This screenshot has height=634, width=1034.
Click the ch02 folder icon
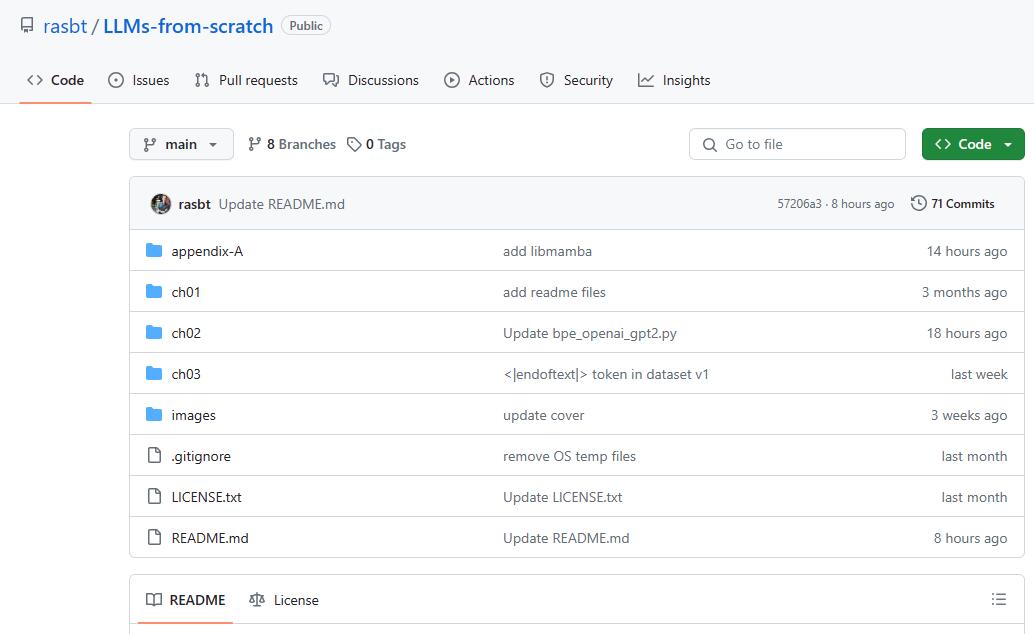(x=154, y=333)
